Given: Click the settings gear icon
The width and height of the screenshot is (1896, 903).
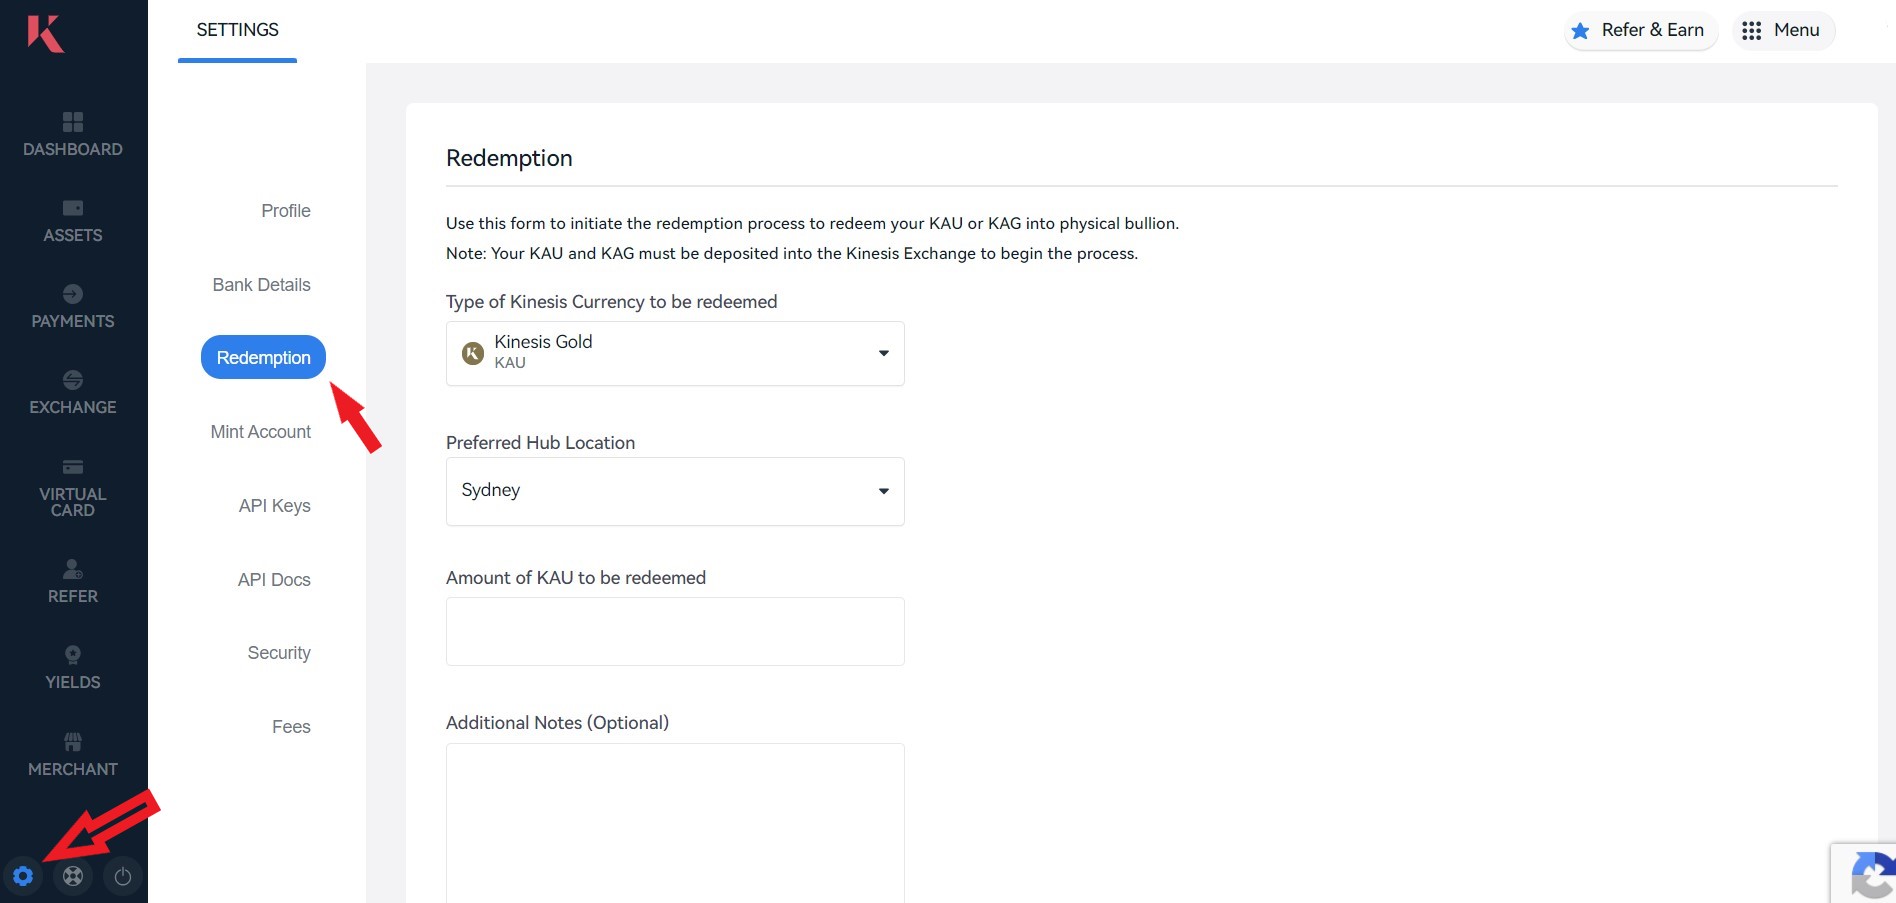Looking at the screenshot, I should pos(23,877).
